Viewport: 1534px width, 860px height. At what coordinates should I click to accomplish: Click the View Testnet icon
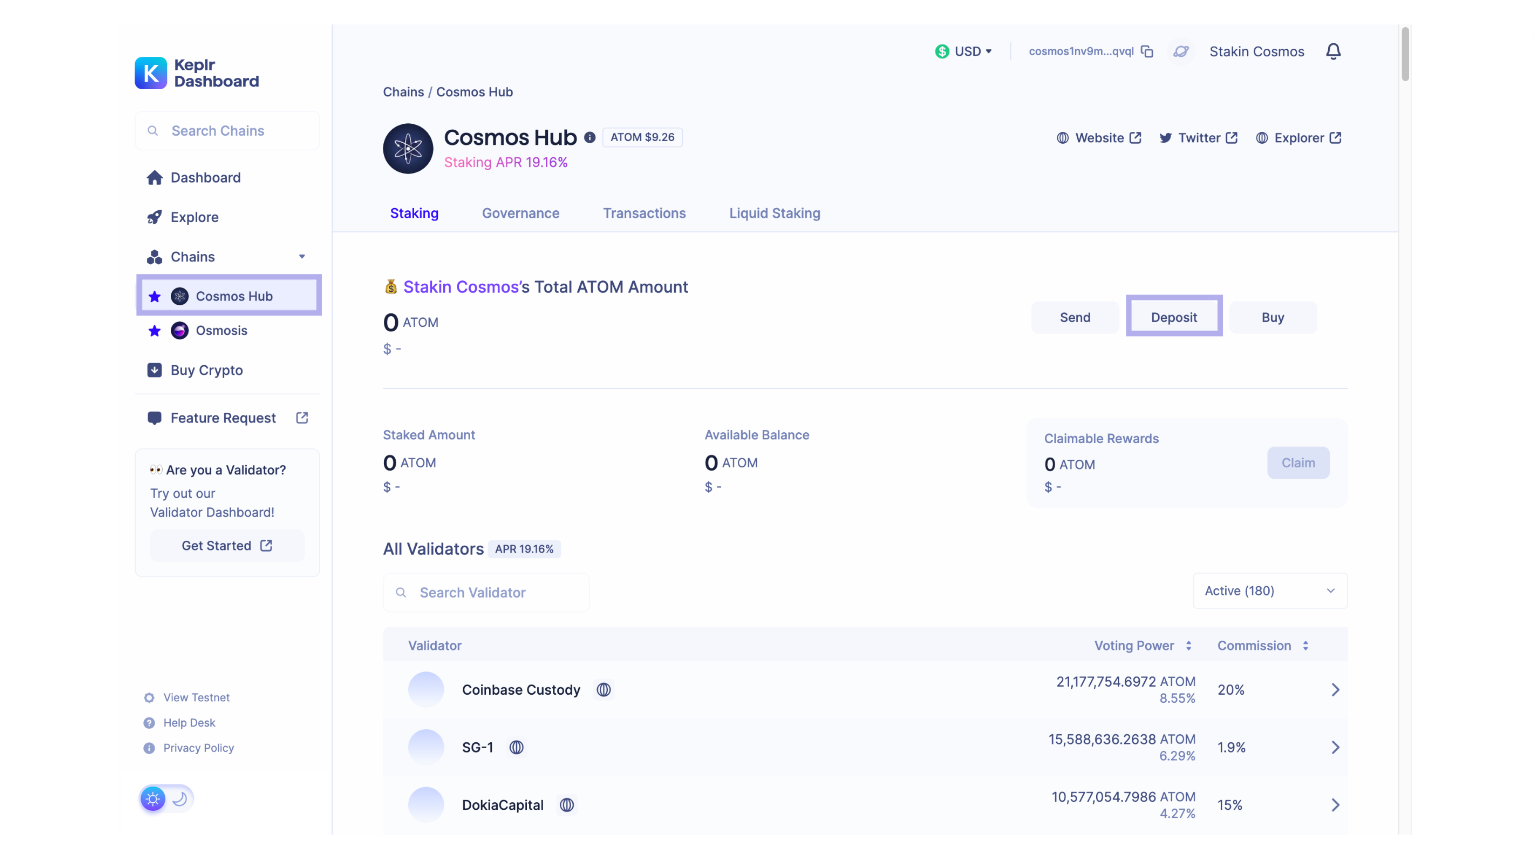[149, 698]
